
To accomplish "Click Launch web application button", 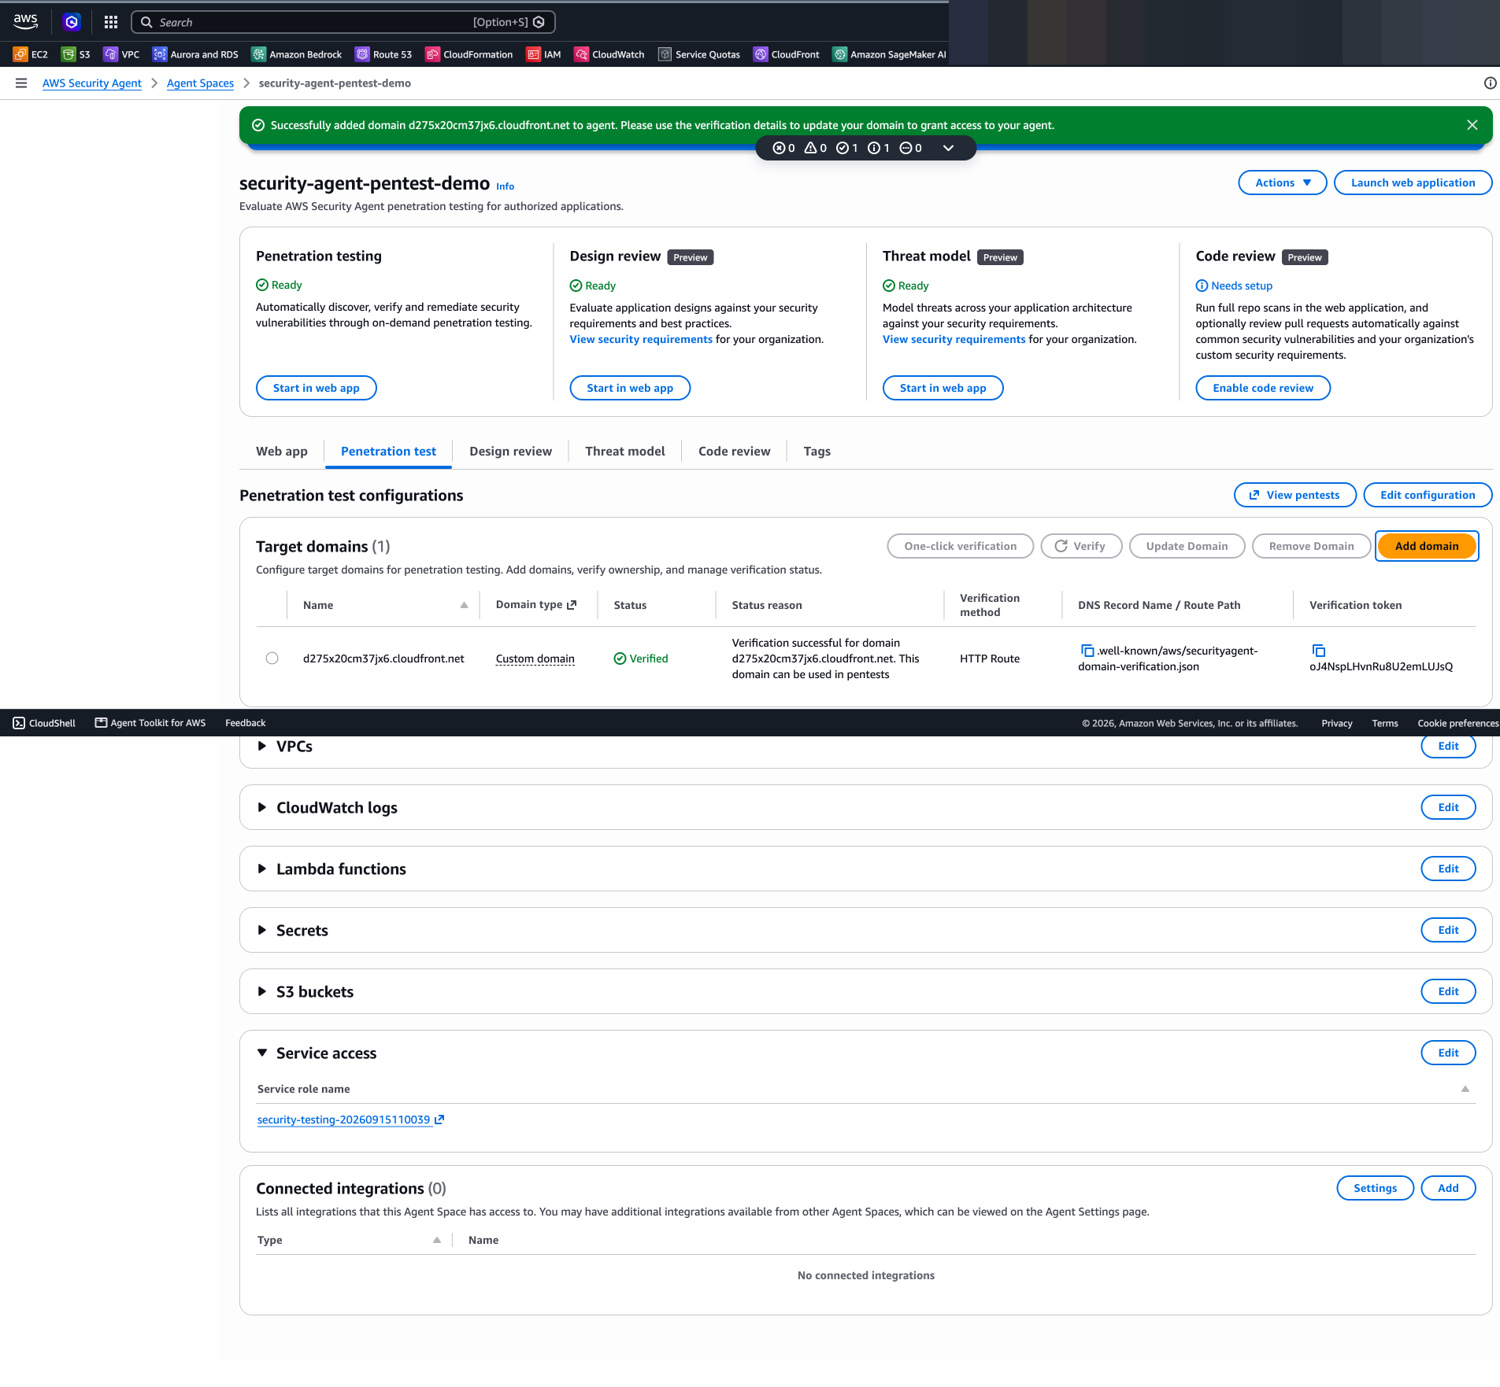I will [1412, 182].
